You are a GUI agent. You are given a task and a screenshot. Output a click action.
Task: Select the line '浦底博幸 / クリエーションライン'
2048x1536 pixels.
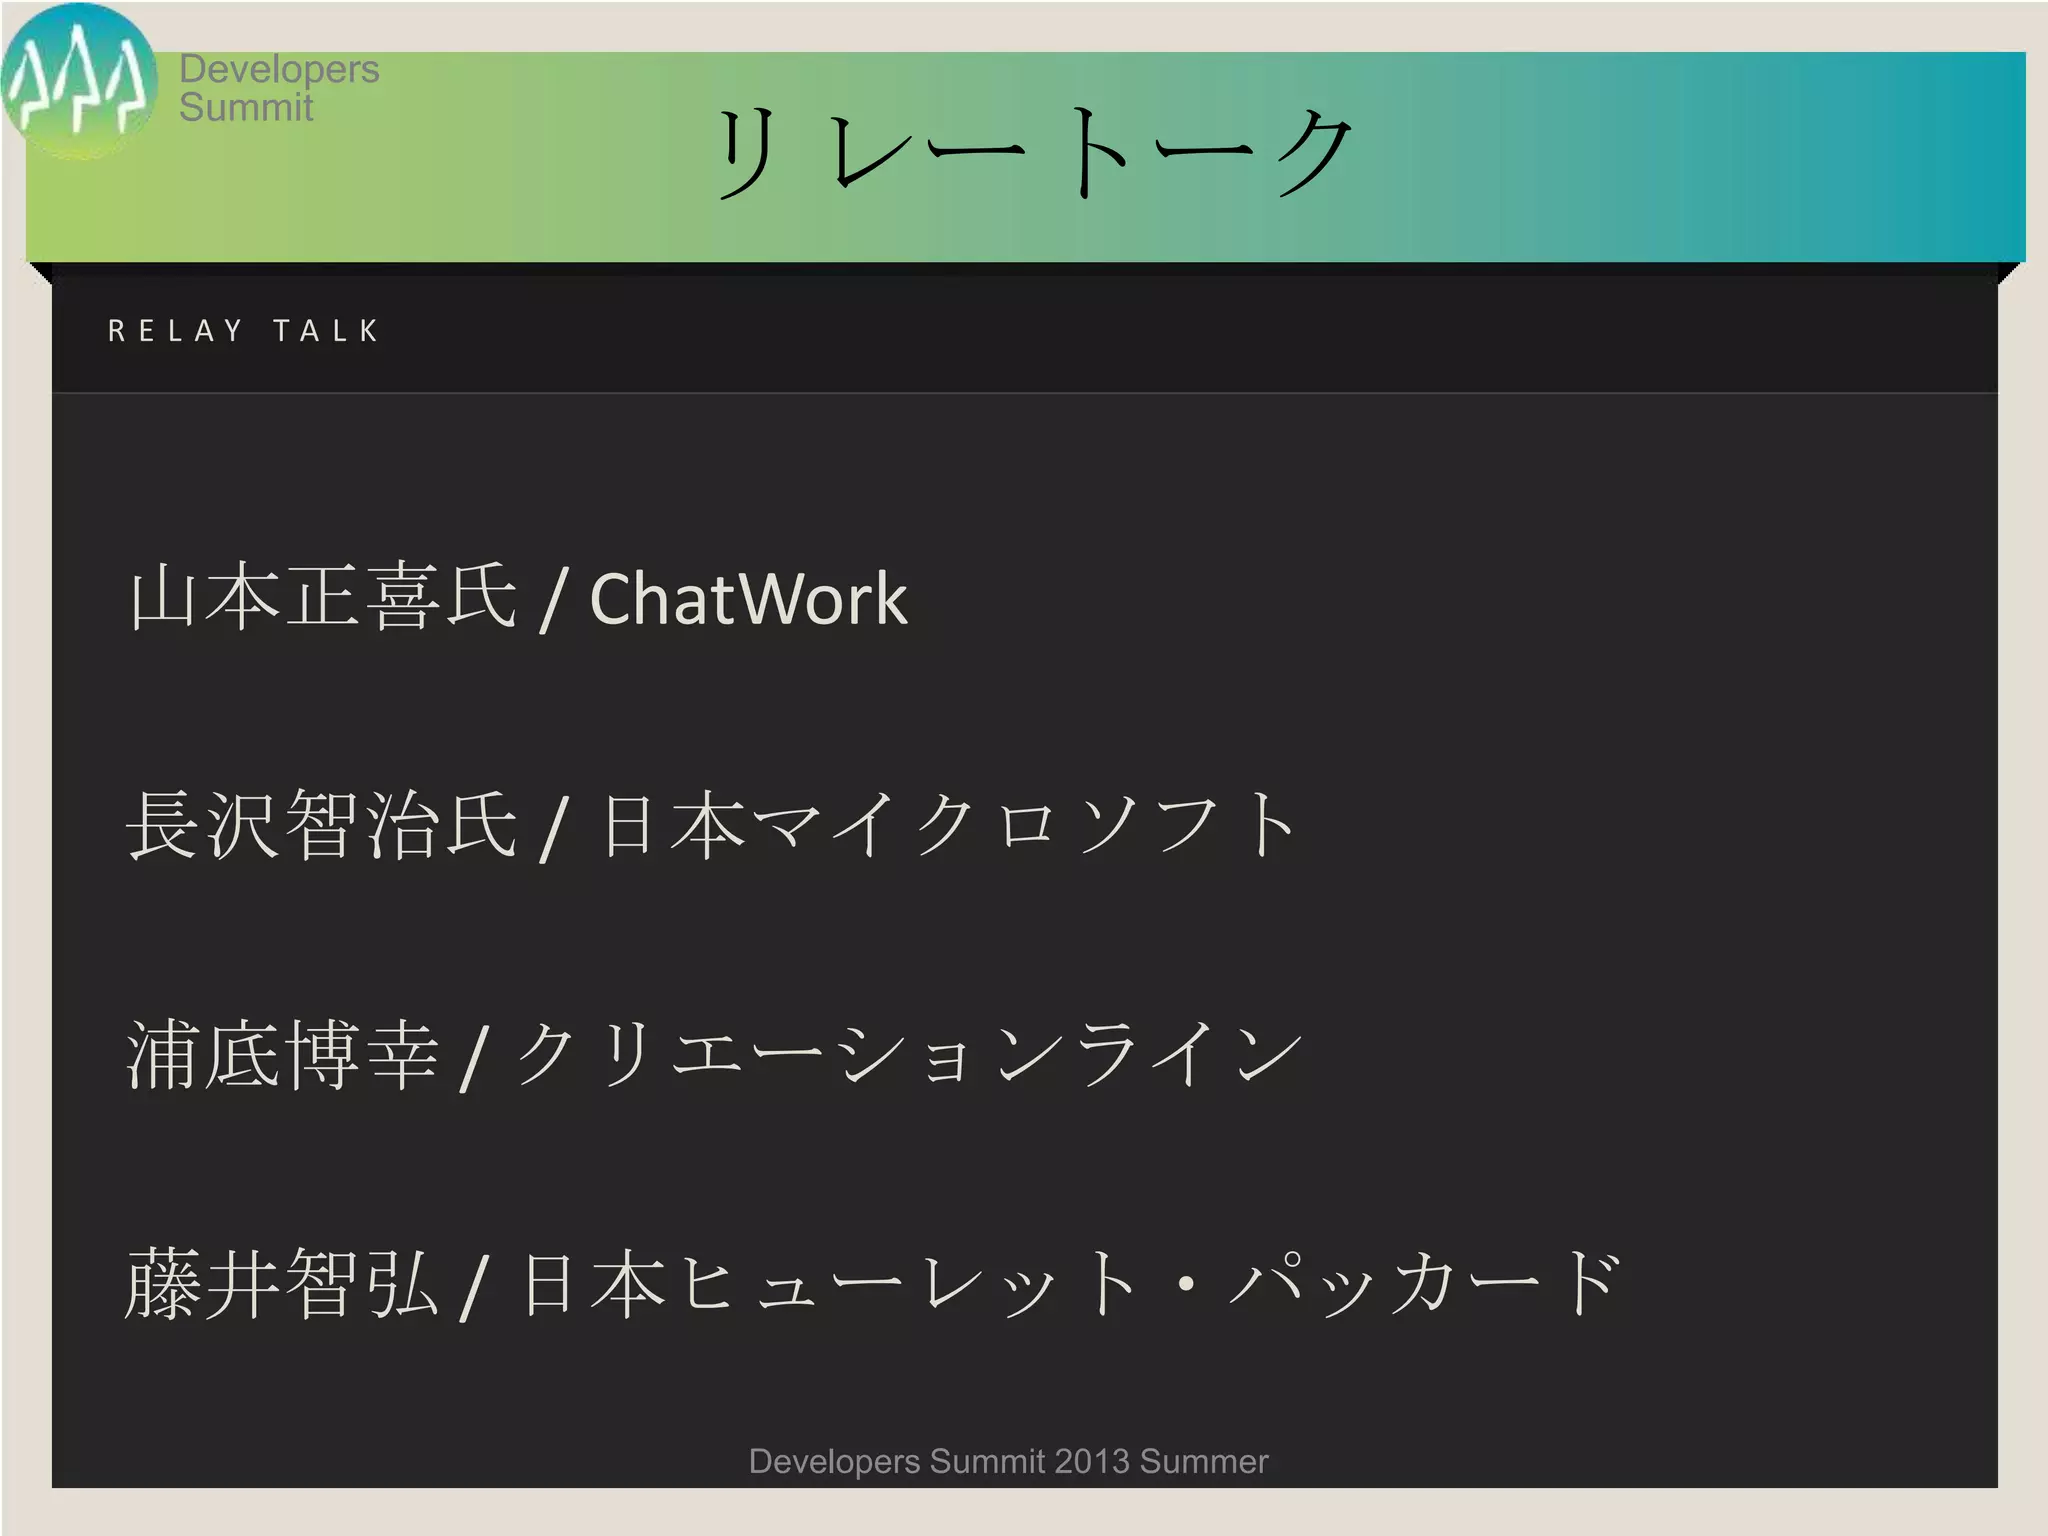[x=715, y=1055]
